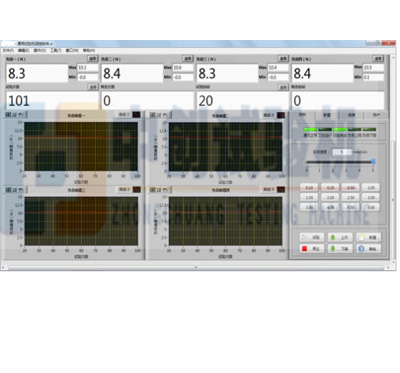Select cursor tool in bottom-left graph palette
Image resolution: width=400 pixels, height=373 pixels.
click(8, 190)
